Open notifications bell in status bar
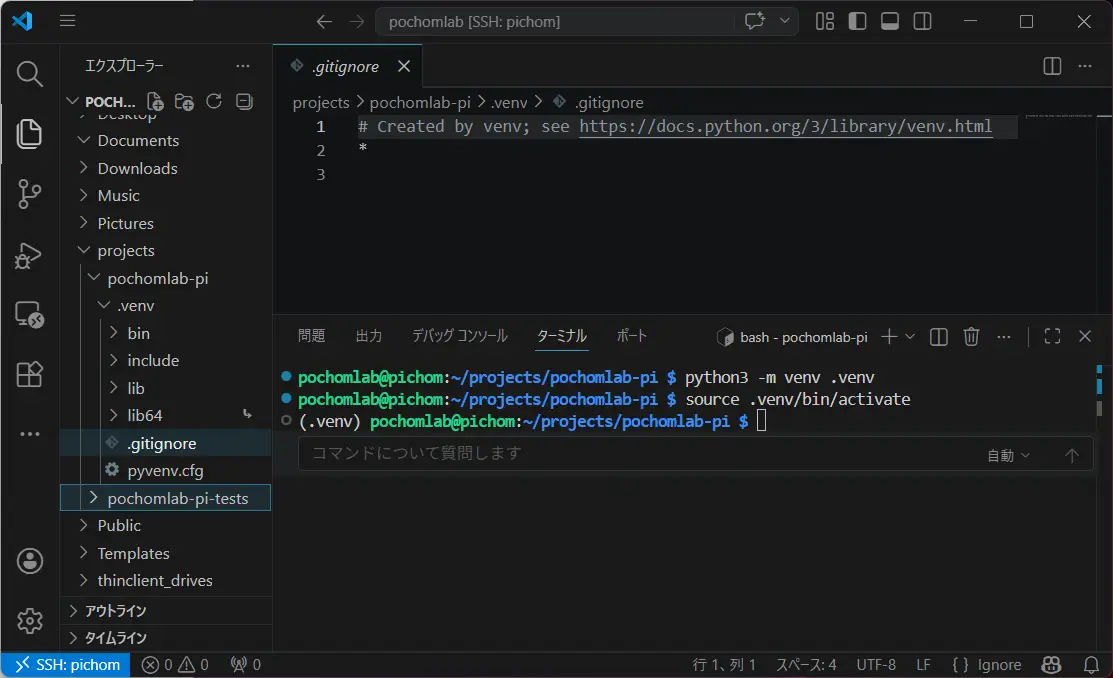The image size is (1113, 678). 1091,665
